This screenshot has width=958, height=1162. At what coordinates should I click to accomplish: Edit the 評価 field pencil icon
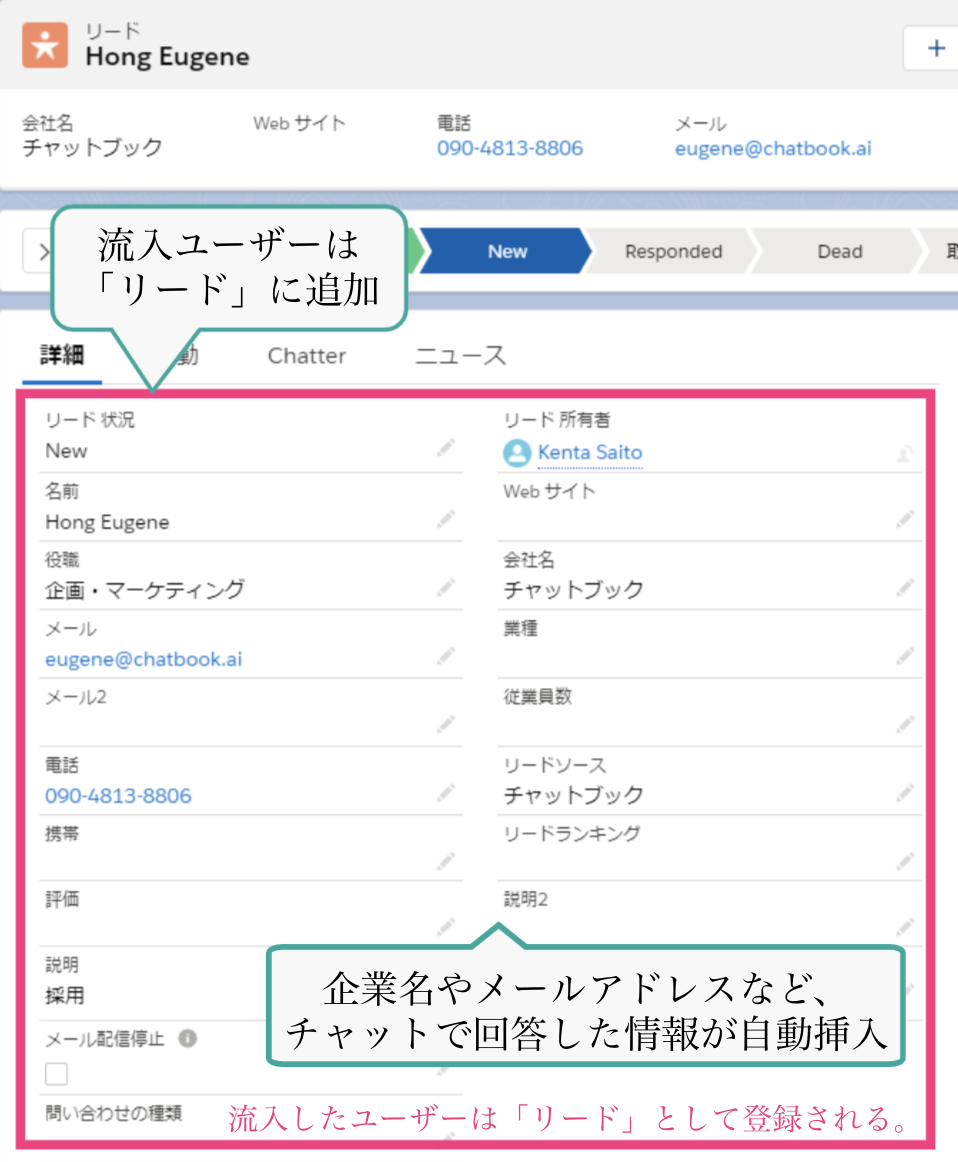[445, 926]
